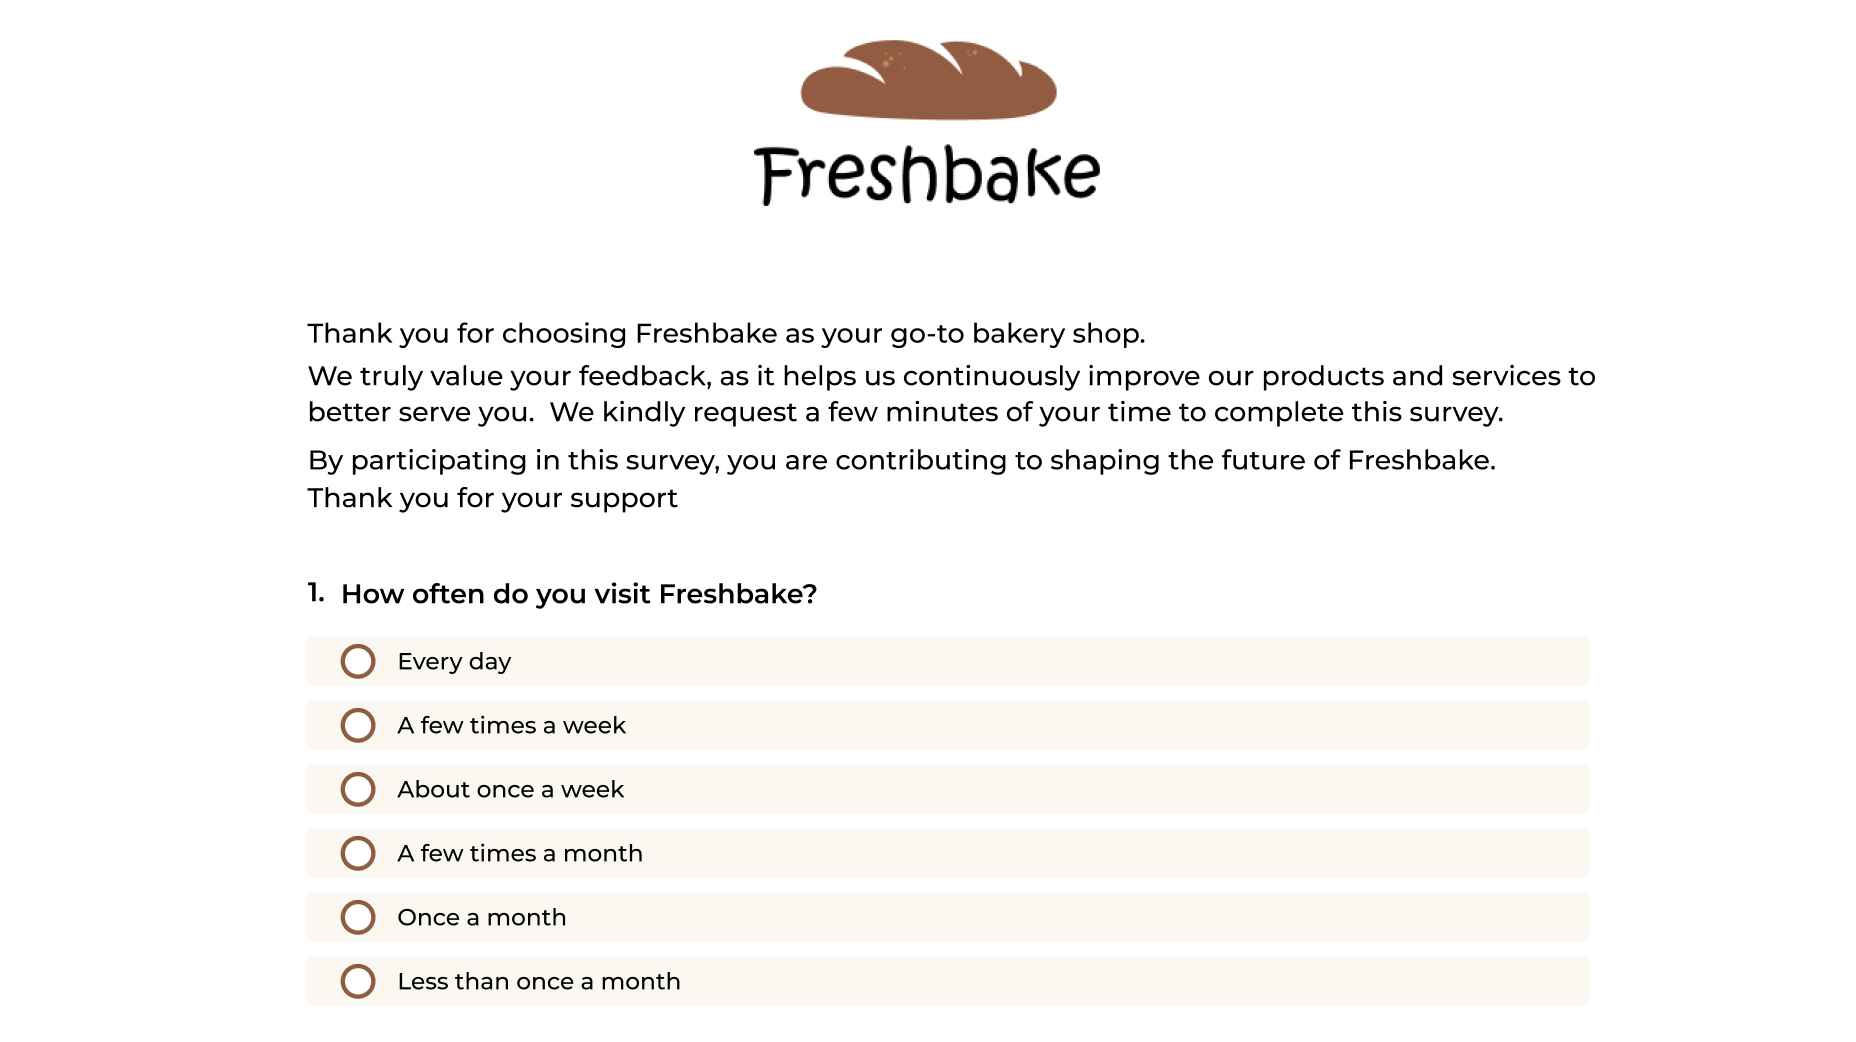Click the "About once a week" label text
Screen dimensions: 1856x1042
[510, 790]
